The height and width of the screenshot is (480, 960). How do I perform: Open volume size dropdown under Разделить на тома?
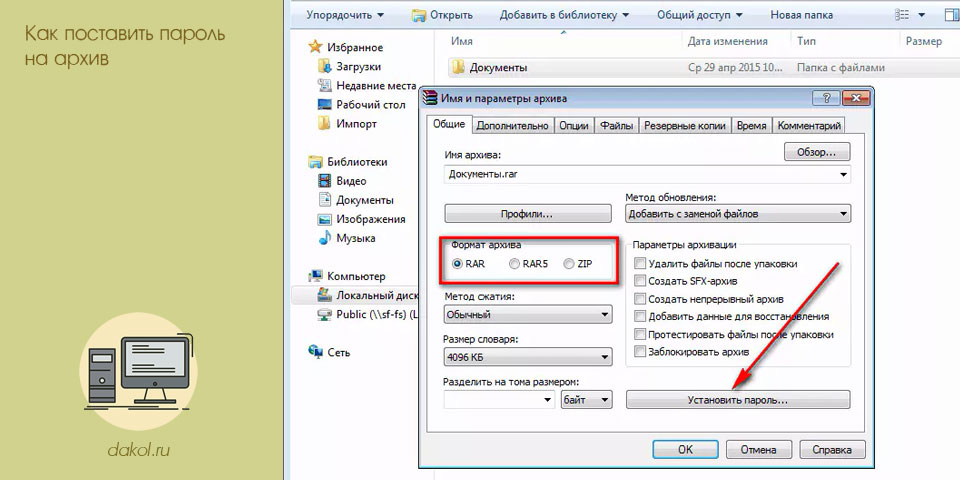coord(547,400)
